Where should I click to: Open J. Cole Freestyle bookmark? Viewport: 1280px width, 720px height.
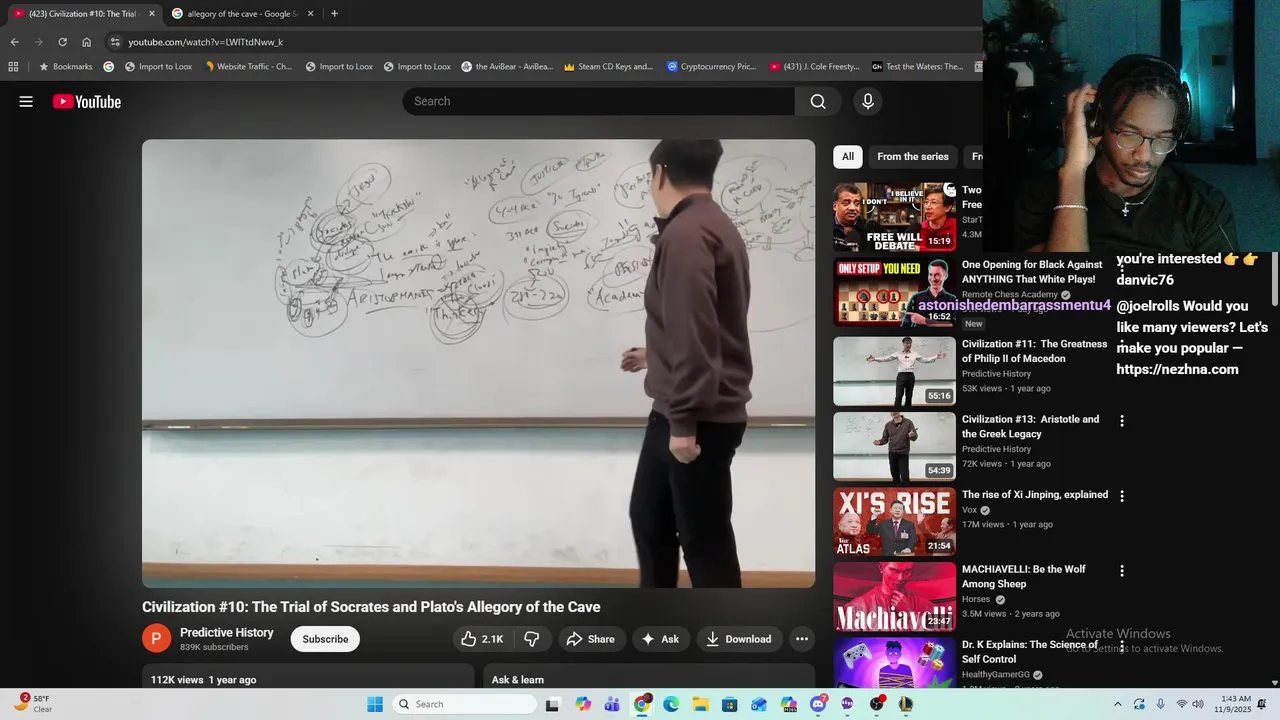click(814, 67)
